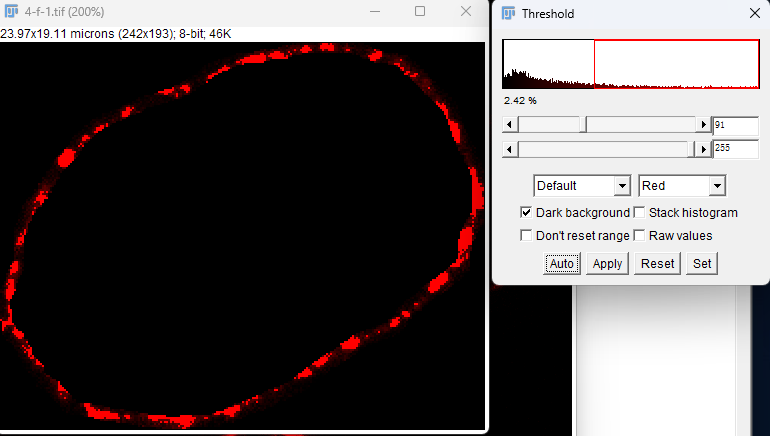This screenshot has width=770, height=436.
Task: Click the left arrow of the maximum threshold slider
Action: point(510,149)
